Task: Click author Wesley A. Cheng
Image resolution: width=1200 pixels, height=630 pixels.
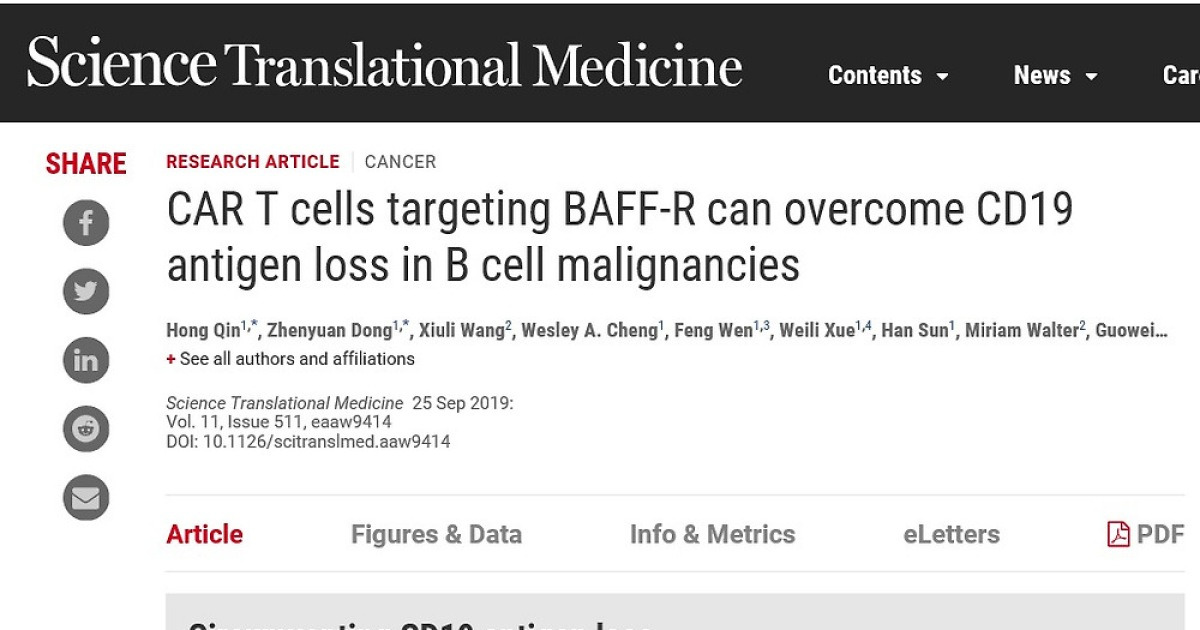Action: (589, 331)
